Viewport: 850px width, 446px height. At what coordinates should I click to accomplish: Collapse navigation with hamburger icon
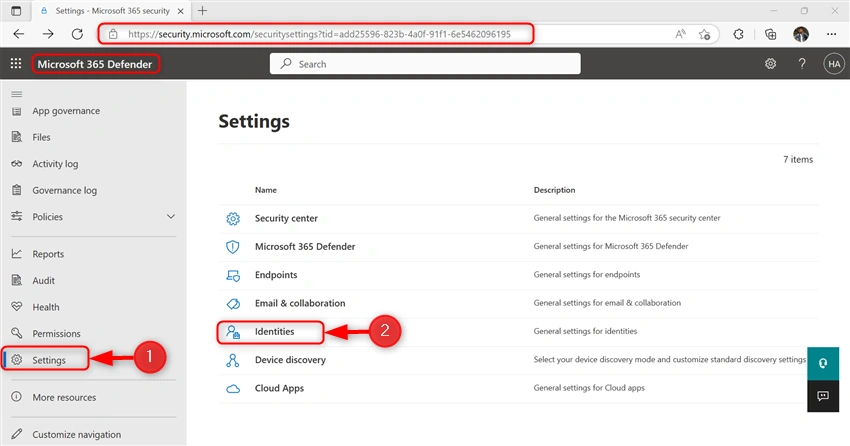[17, 94]
